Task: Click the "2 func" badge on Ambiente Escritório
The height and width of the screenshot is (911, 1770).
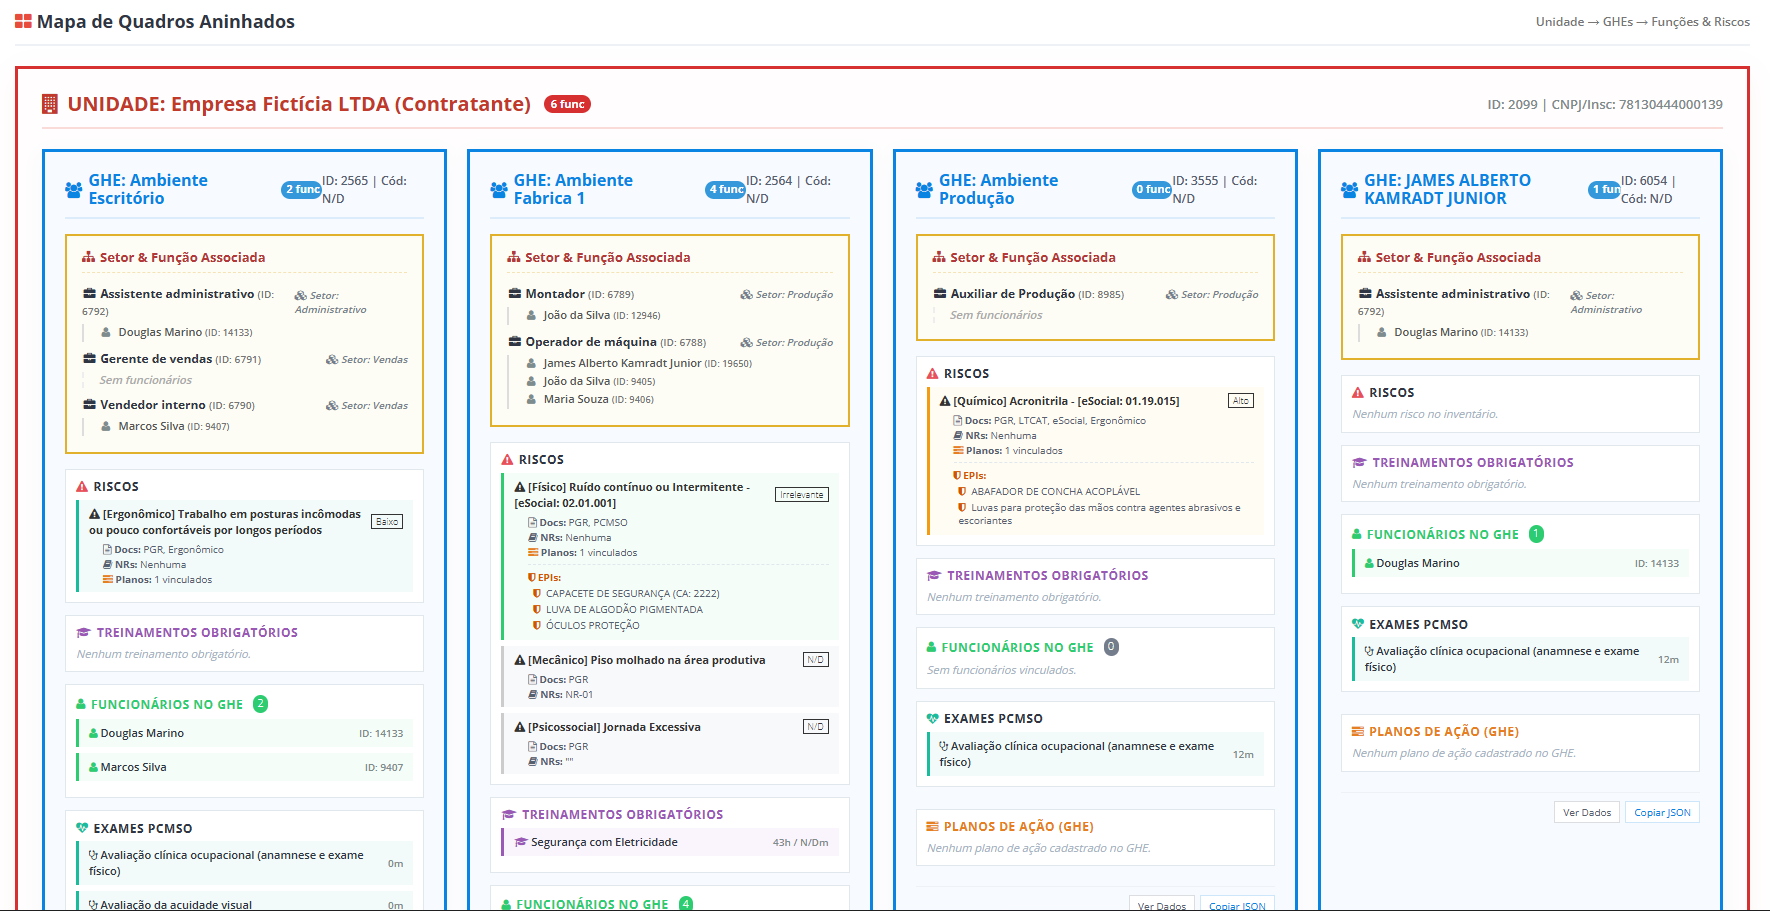Action: pos(302,189)
